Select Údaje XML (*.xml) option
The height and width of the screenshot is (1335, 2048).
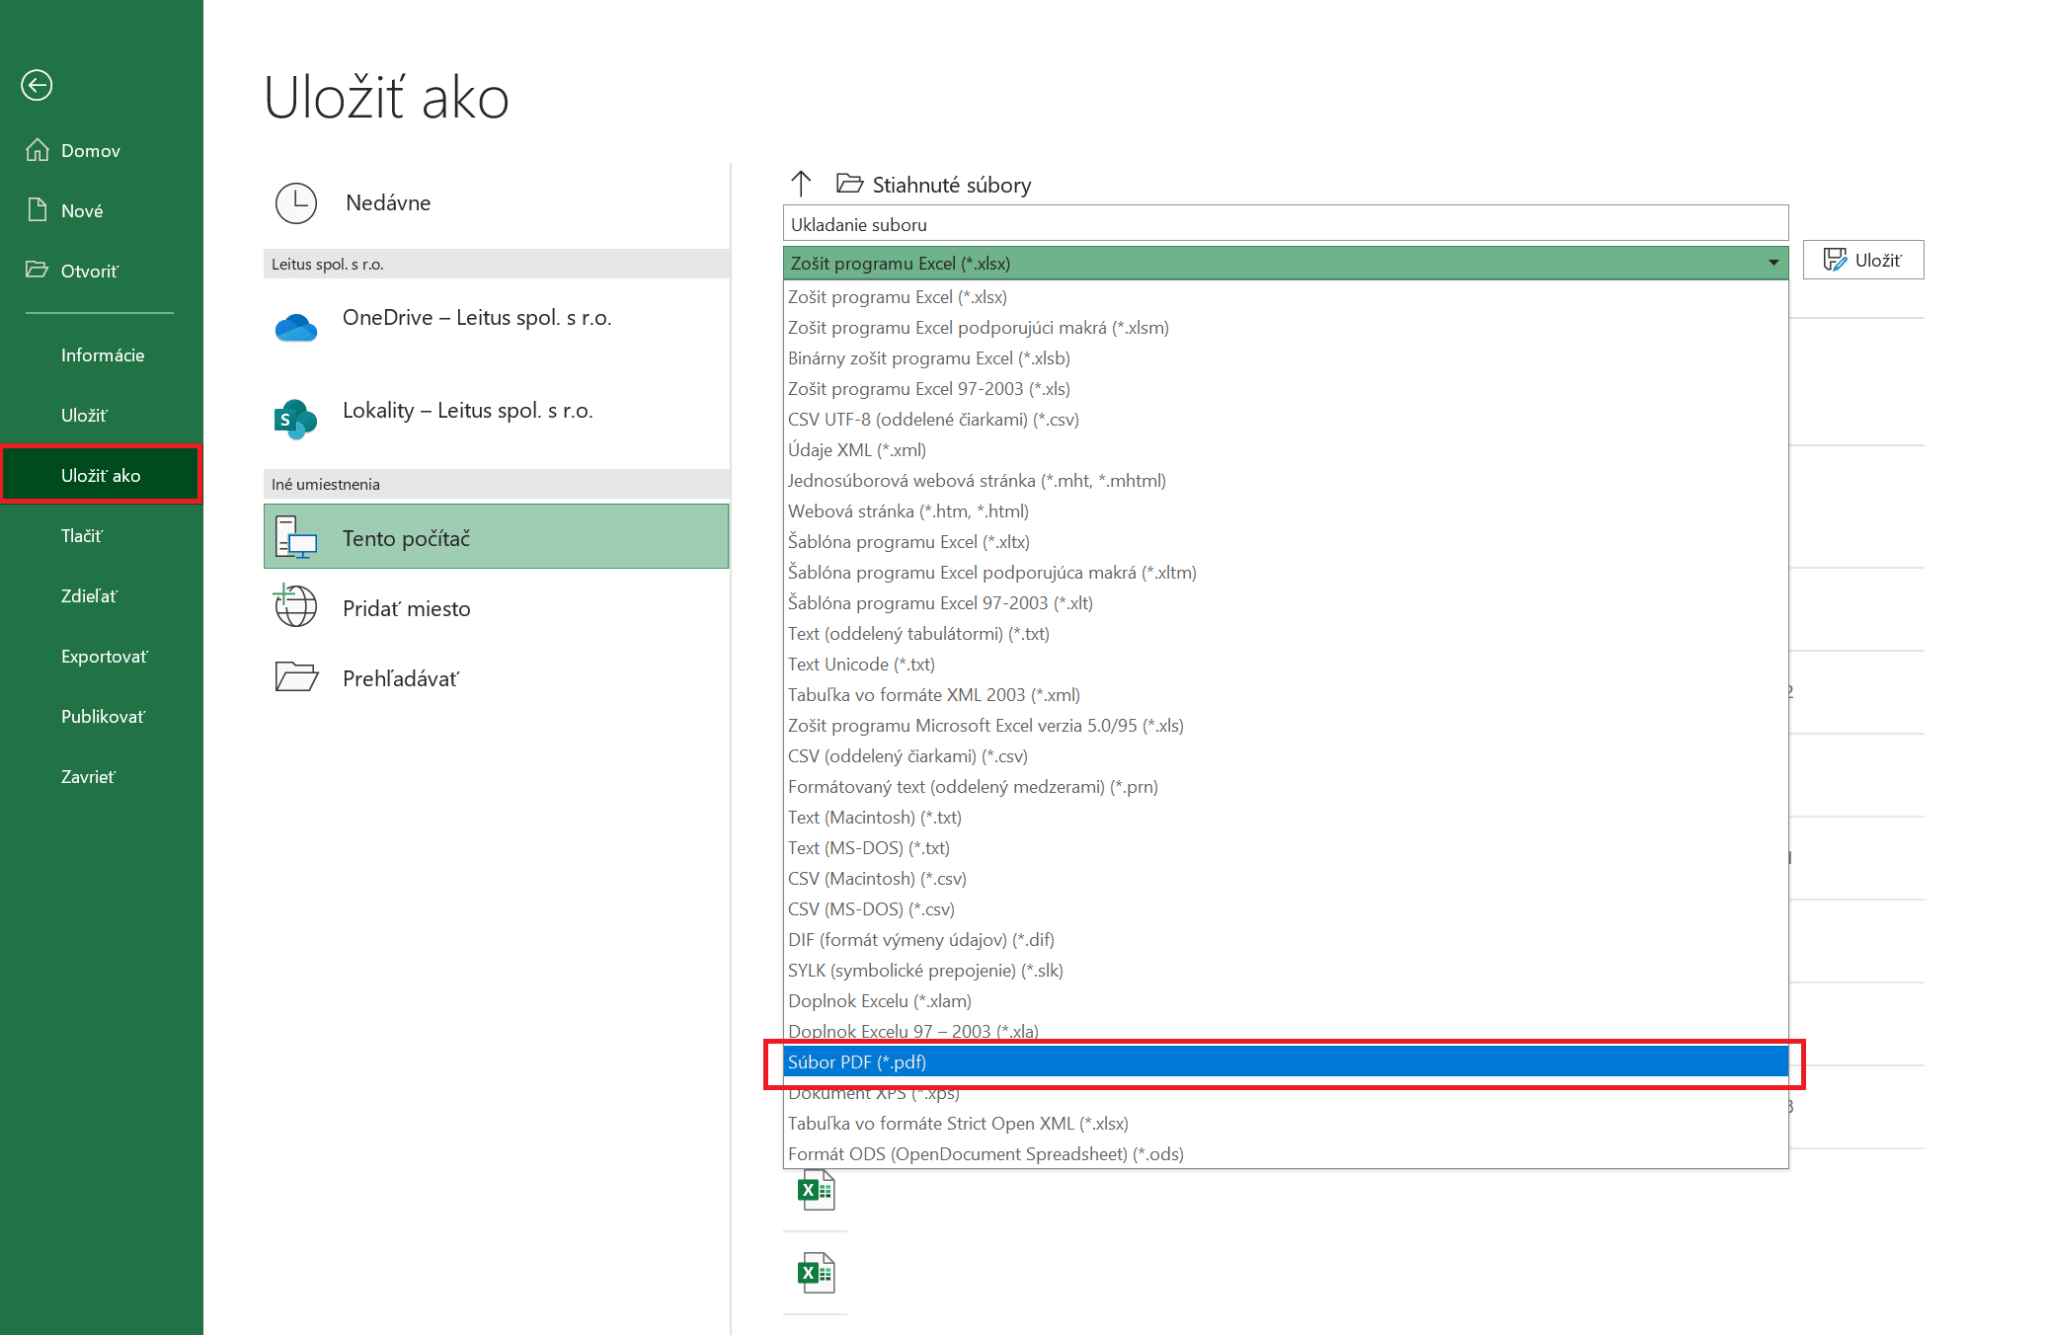coord(1285,450)
